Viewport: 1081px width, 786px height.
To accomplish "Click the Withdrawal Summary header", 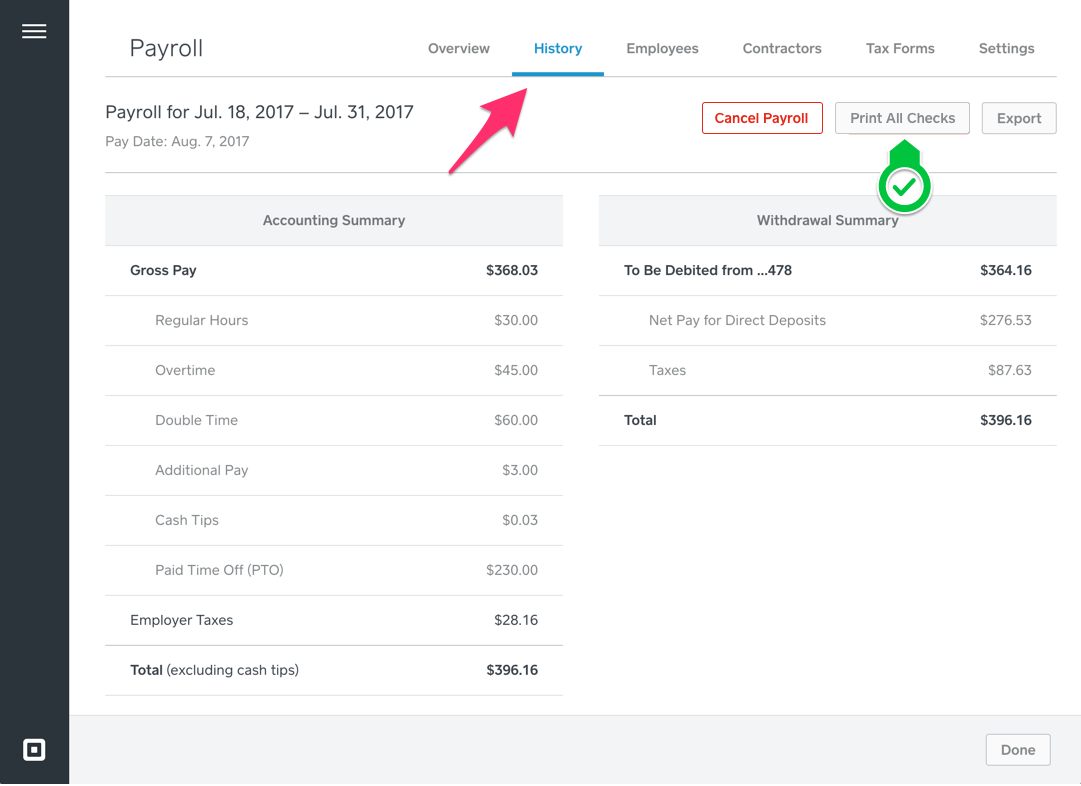I will (827, 220).
